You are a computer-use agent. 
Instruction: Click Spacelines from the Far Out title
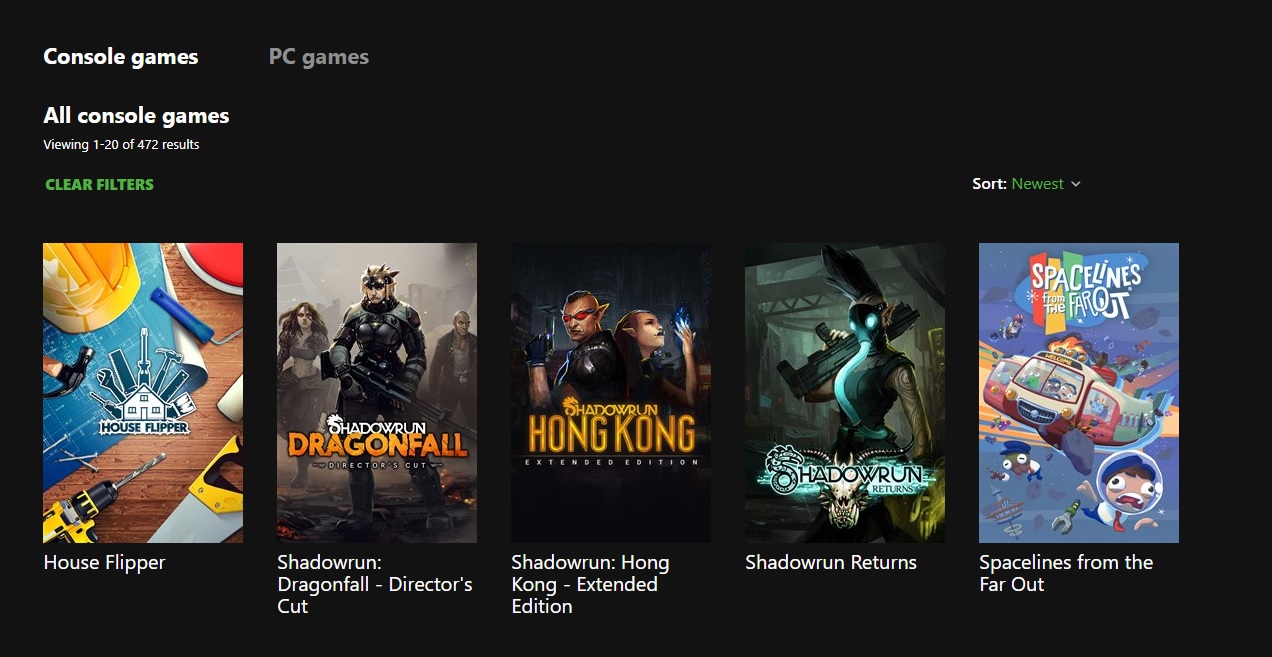point(1066,573)
